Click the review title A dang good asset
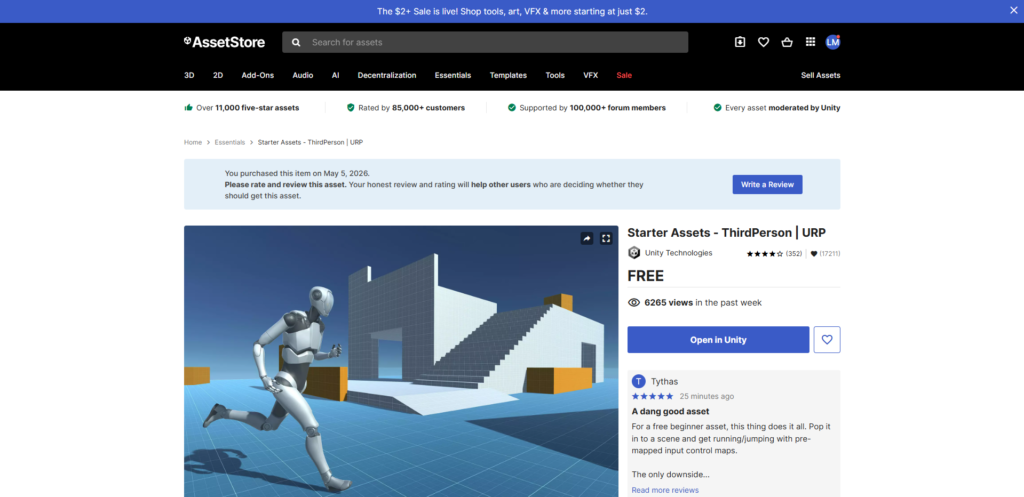The width and height of the screenshot is (1024, 497). (x=671, y=411)
